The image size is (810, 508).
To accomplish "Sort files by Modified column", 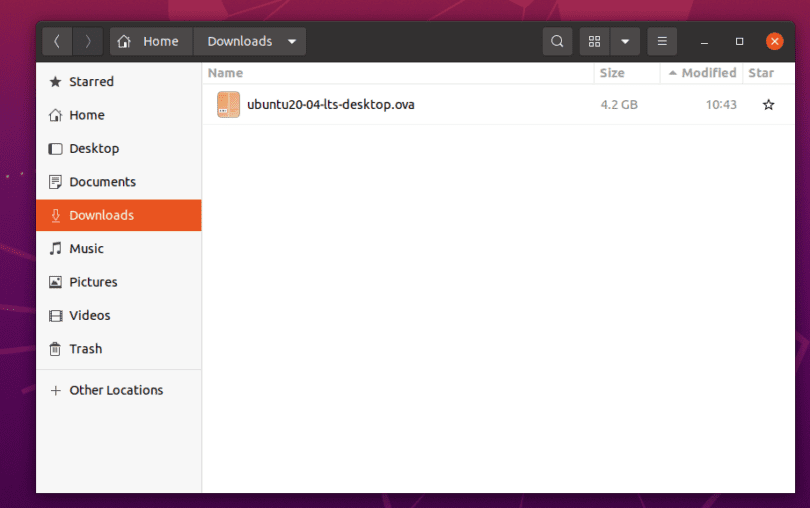I will 708,73.
